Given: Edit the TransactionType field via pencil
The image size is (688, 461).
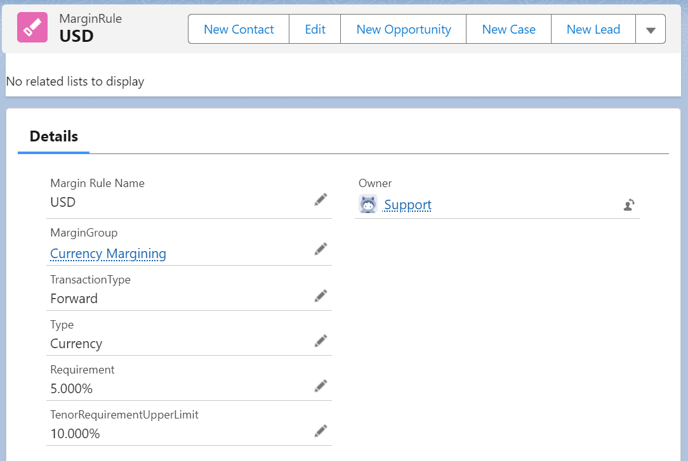Looking at the screenshot, I should point(320,296).
